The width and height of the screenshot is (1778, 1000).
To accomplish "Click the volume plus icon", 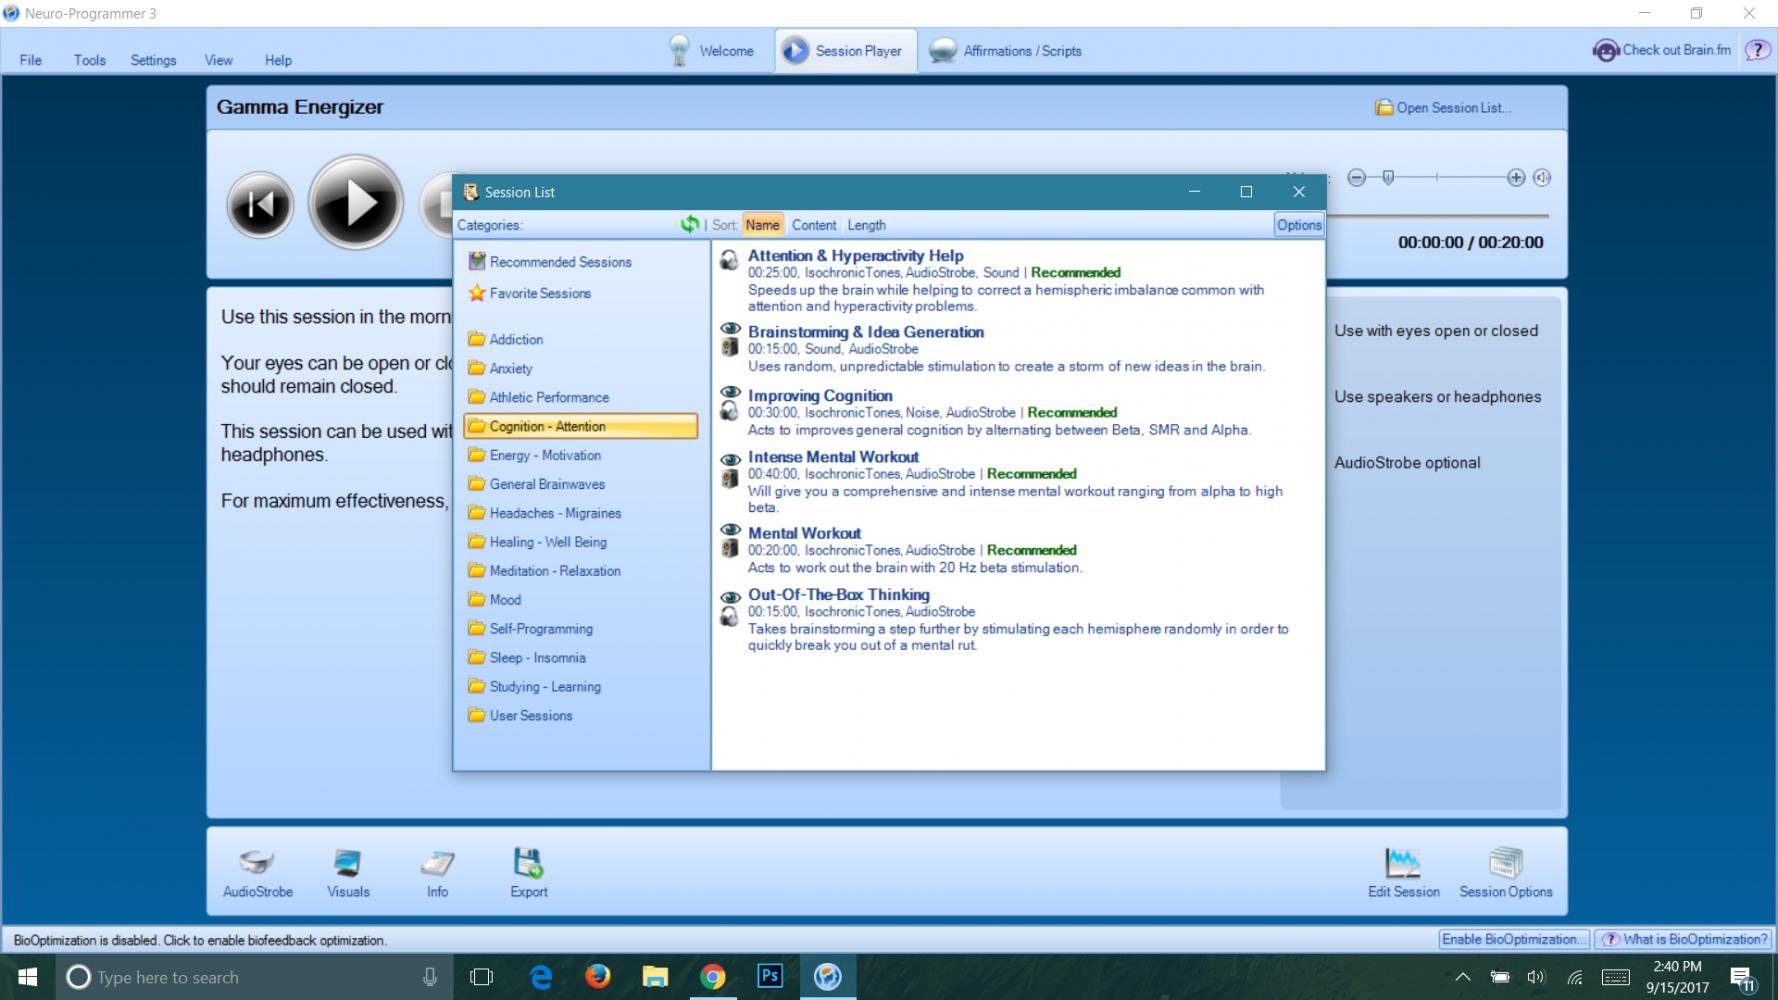I will click(x=1516, y=178).
